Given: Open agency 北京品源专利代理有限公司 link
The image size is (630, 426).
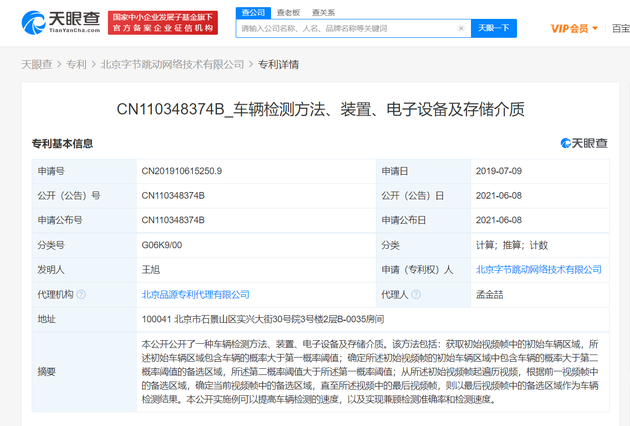Looking at the screenshot, I should (x=195, y=295).
